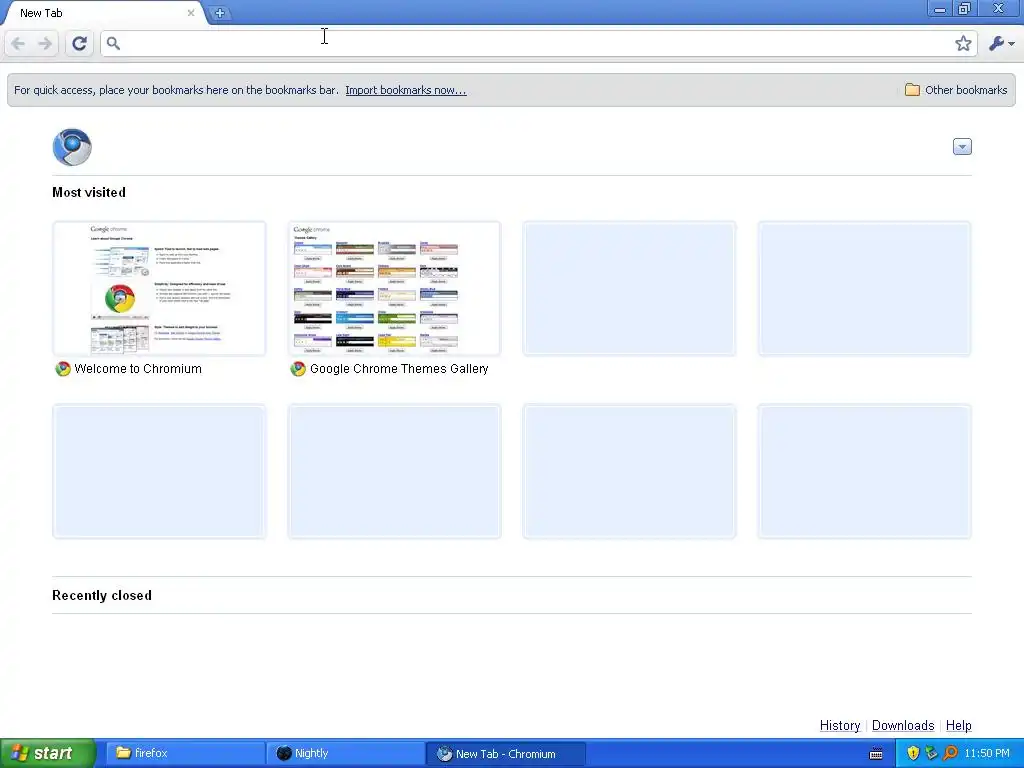Click the Welcome to Chromium link text
Image resolution: width=1024 pixels, height=768 pixels.
[138, 369]
